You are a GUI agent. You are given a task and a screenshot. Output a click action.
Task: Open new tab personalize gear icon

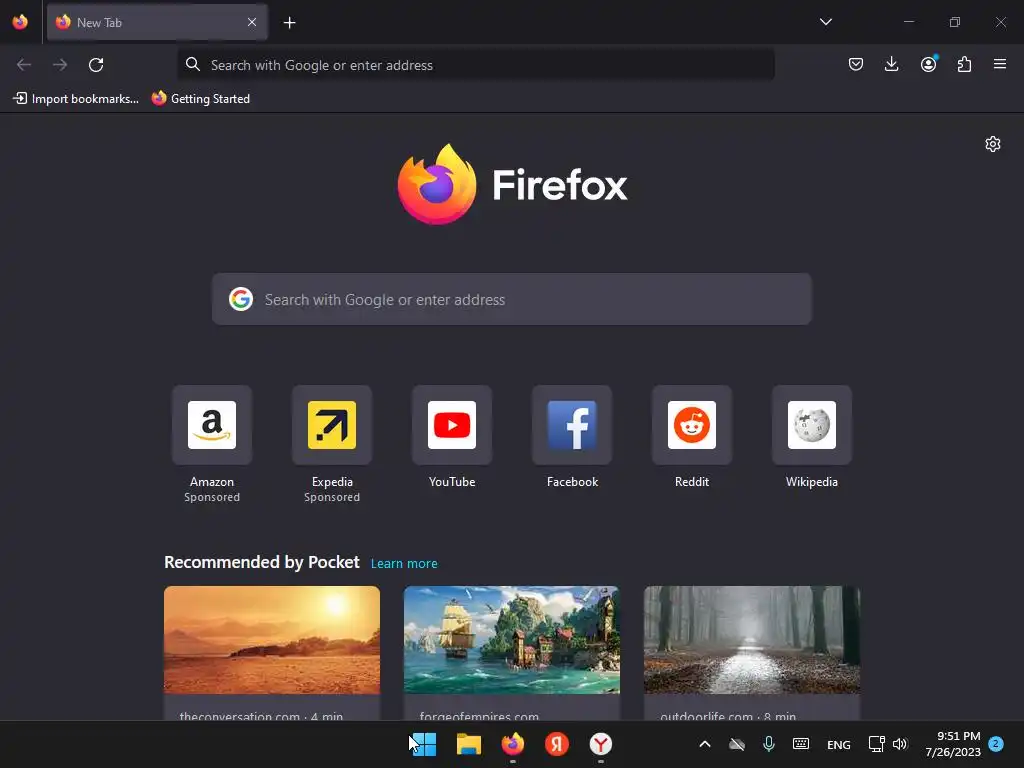click(993, 144)
